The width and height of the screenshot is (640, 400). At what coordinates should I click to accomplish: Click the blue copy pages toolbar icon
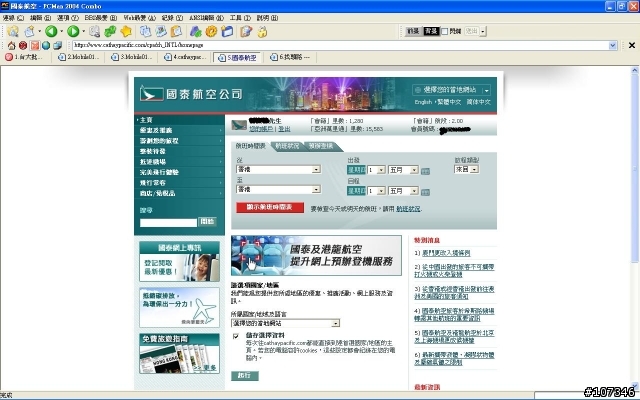(145, 31)
